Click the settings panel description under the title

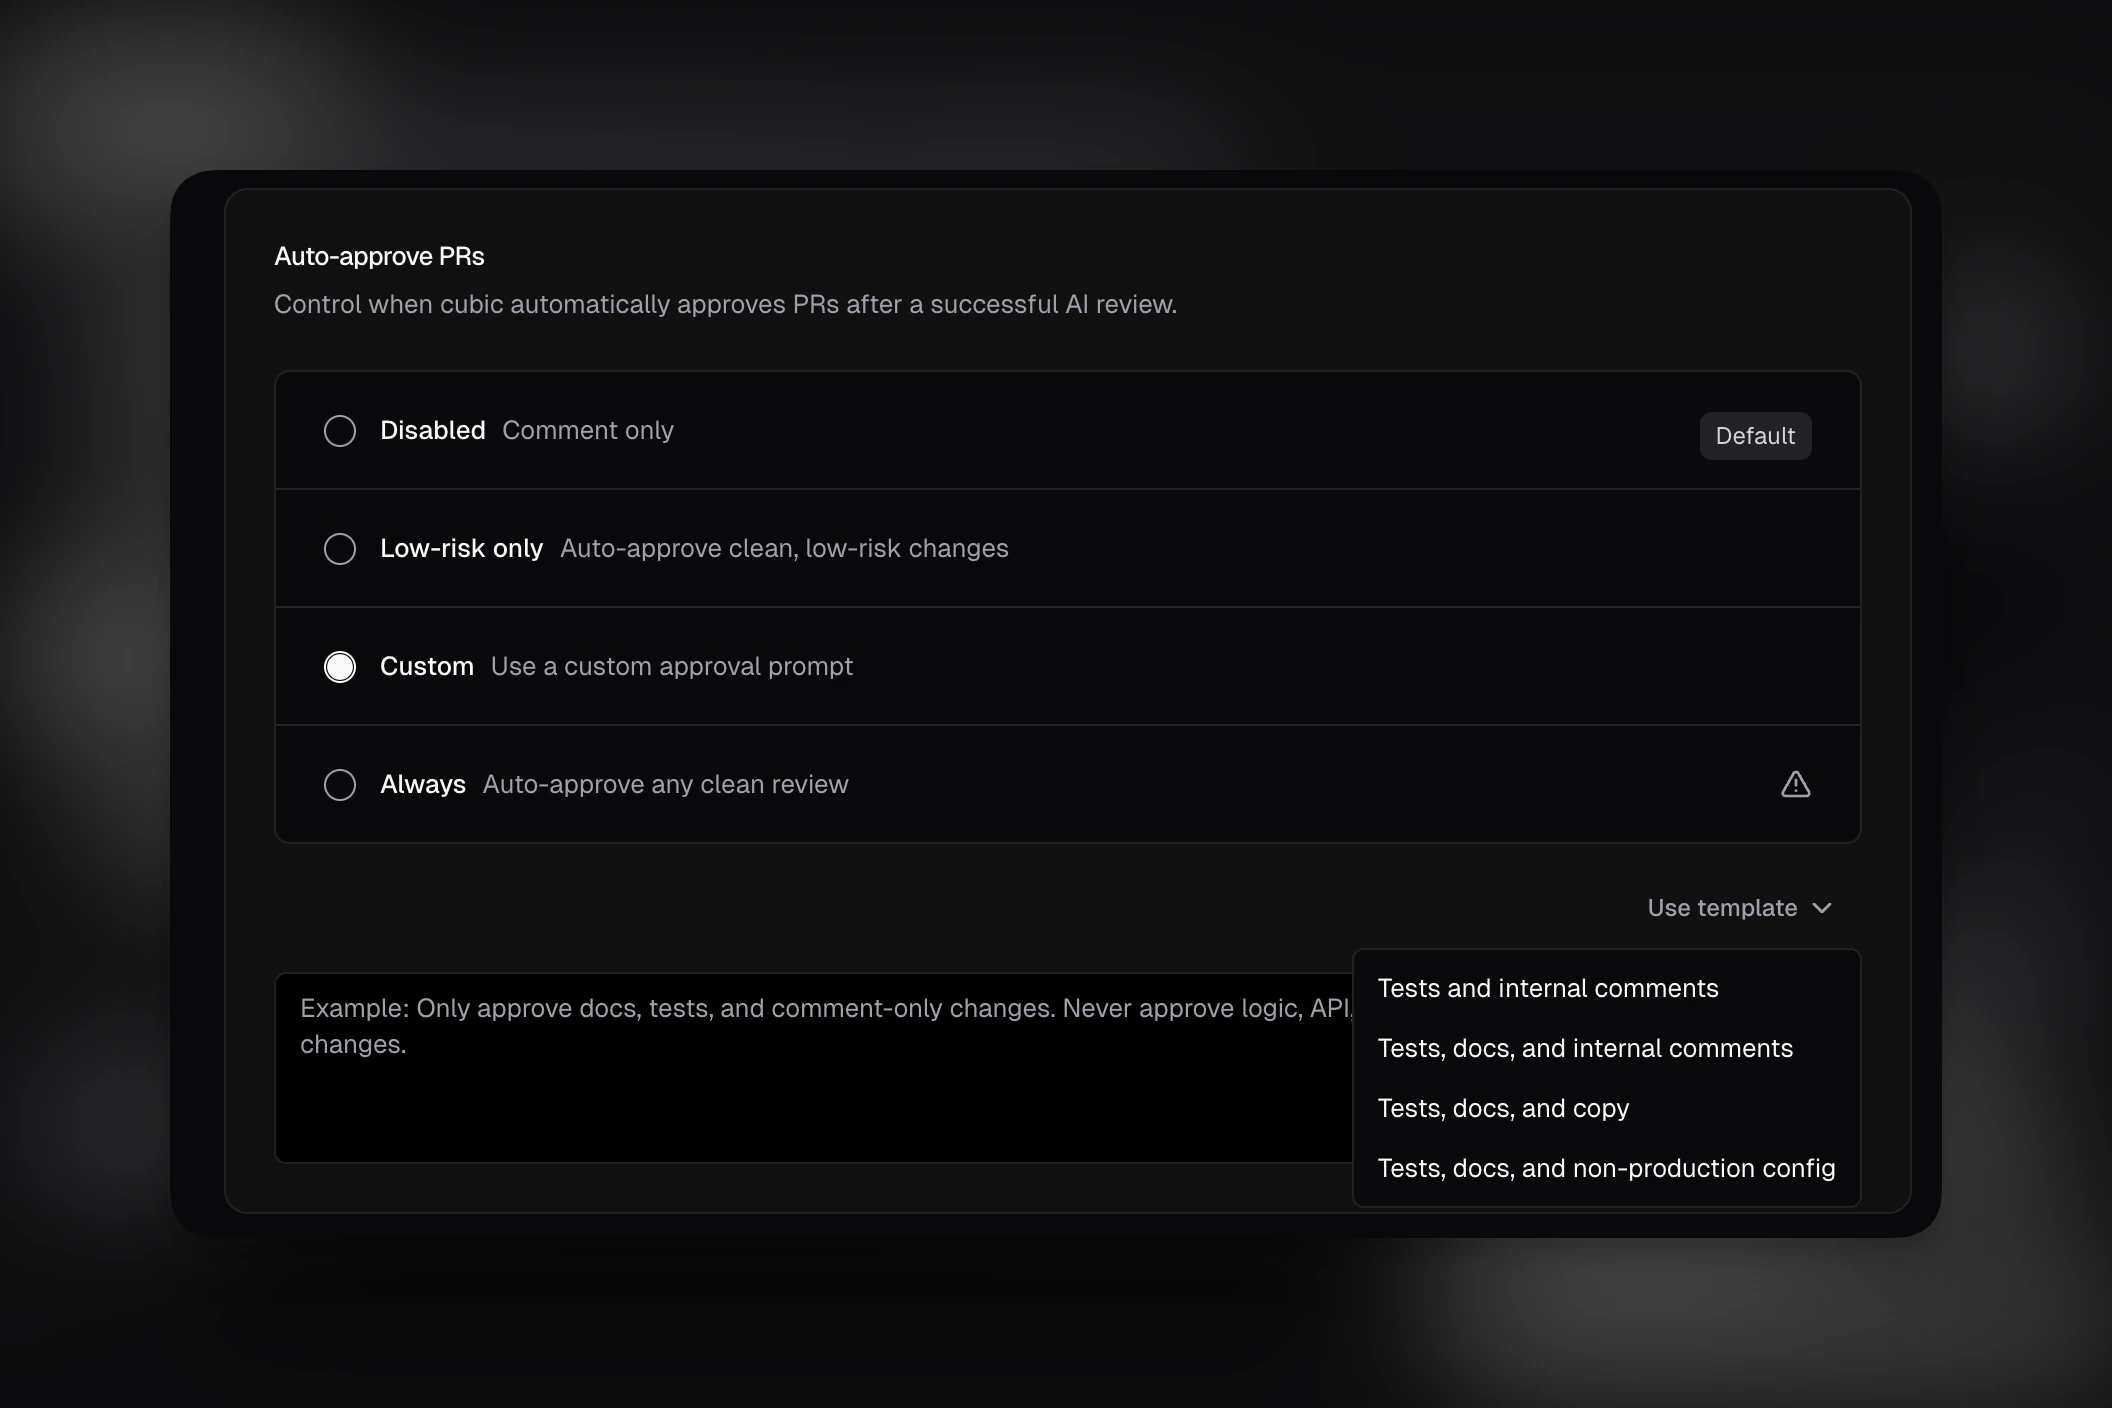tap(725, 304)
